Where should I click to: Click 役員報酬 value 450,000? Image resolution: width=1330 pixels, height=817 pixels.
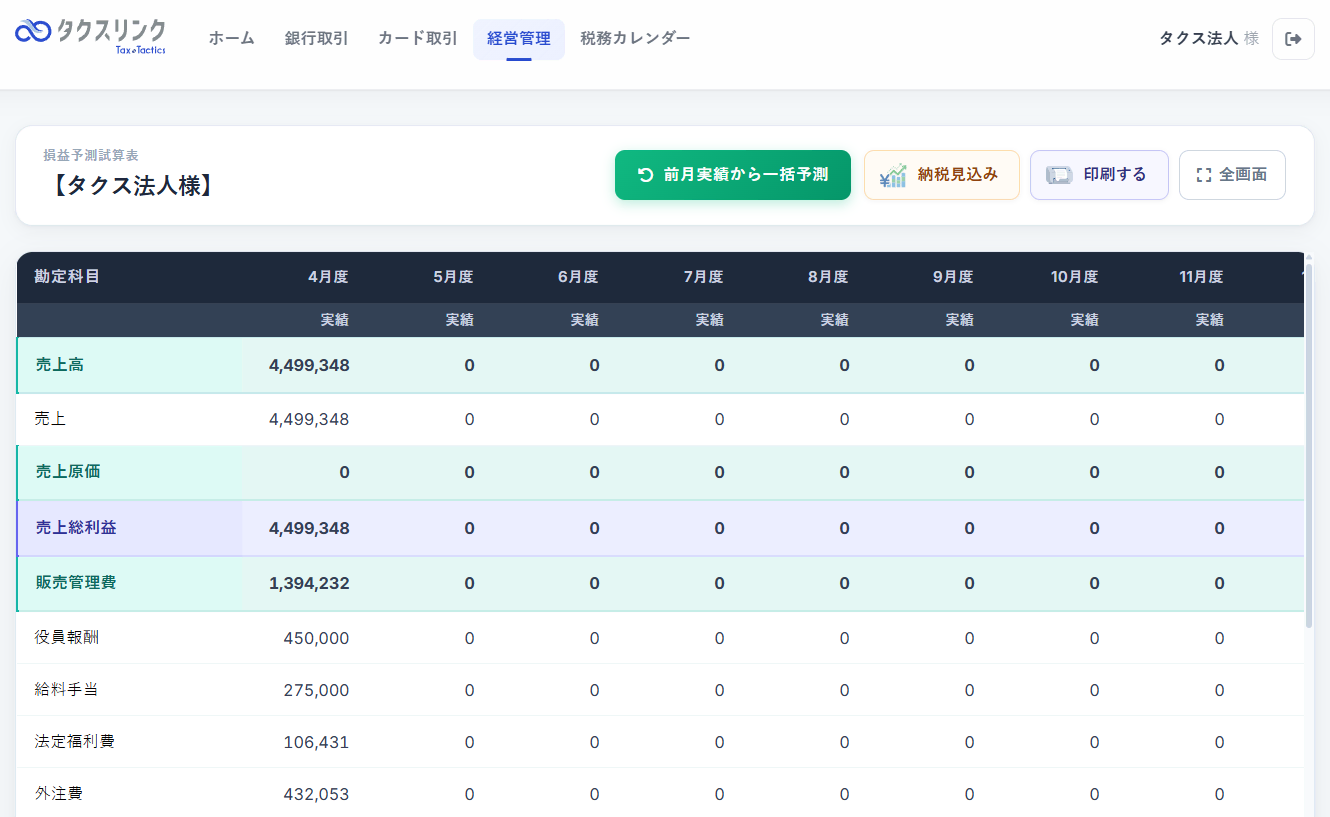(x=316, y=639)
